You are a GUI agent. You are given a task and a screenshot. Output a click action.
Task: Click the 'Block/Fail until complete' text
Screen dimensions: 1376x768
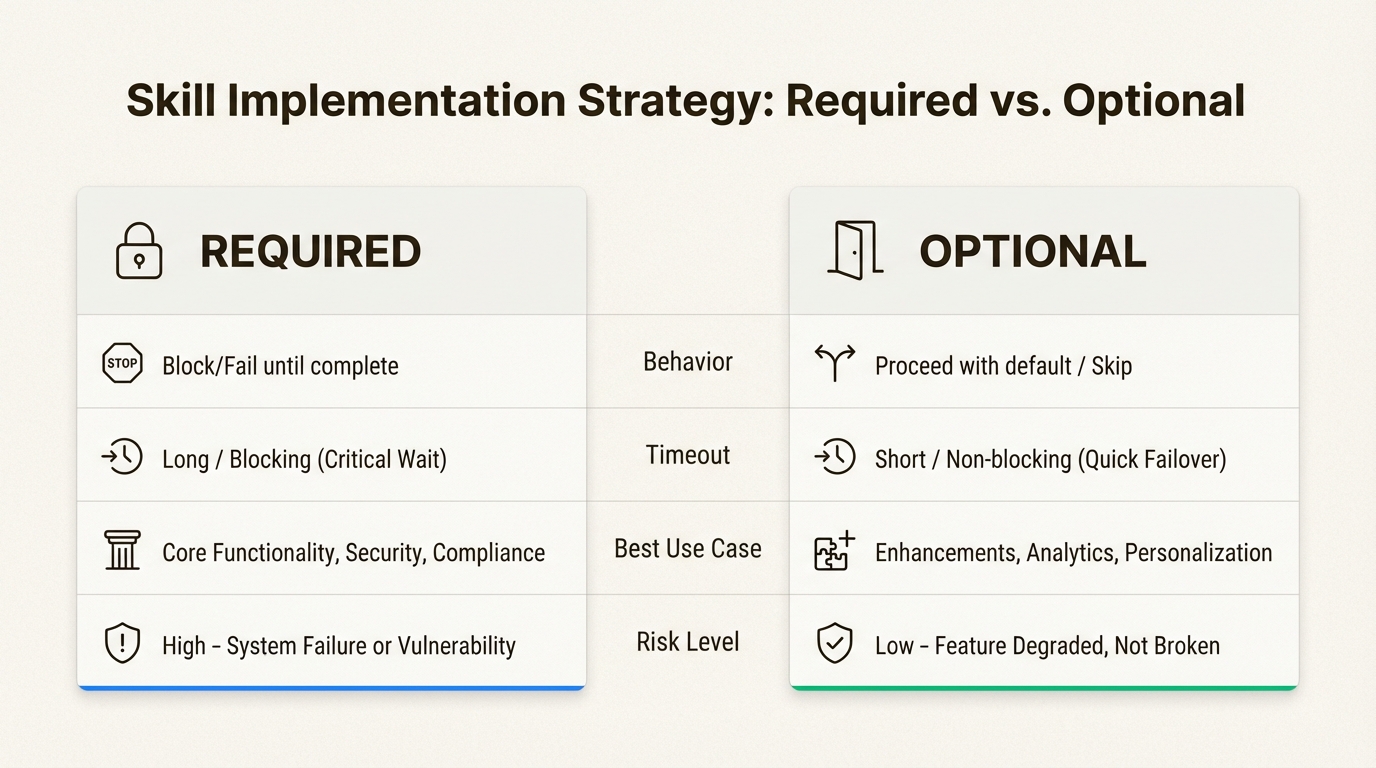pos(280,366)
